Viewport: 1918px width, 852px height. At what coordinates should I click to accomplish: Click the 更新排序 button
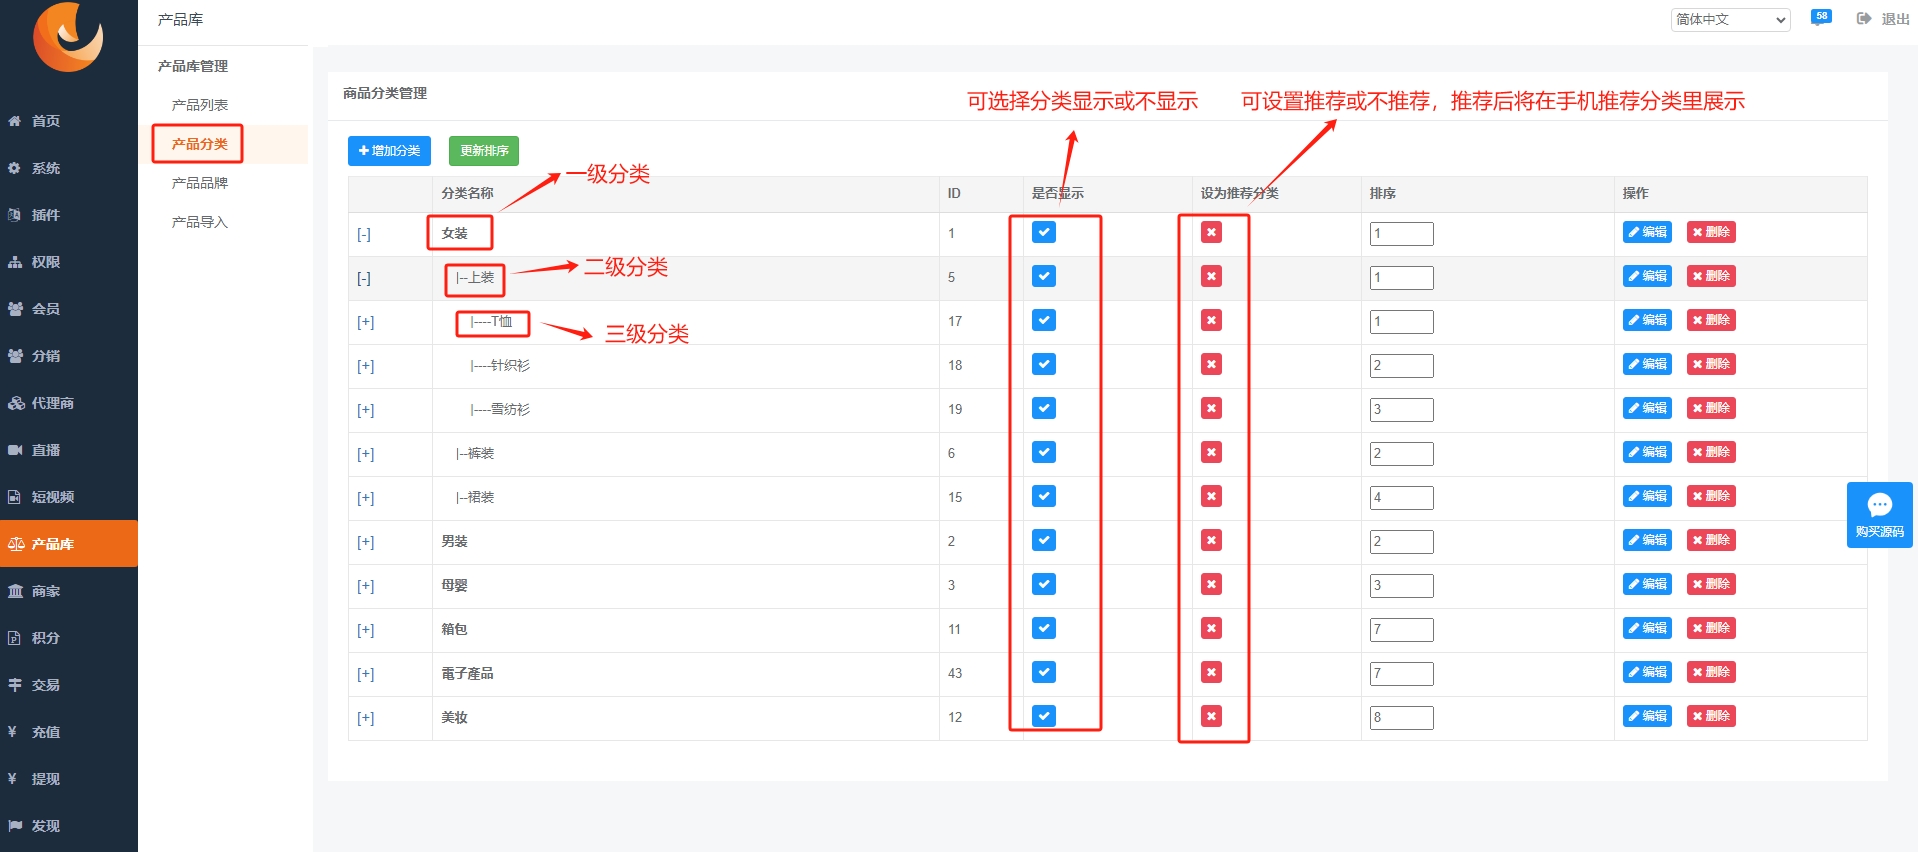coord(484,151)
